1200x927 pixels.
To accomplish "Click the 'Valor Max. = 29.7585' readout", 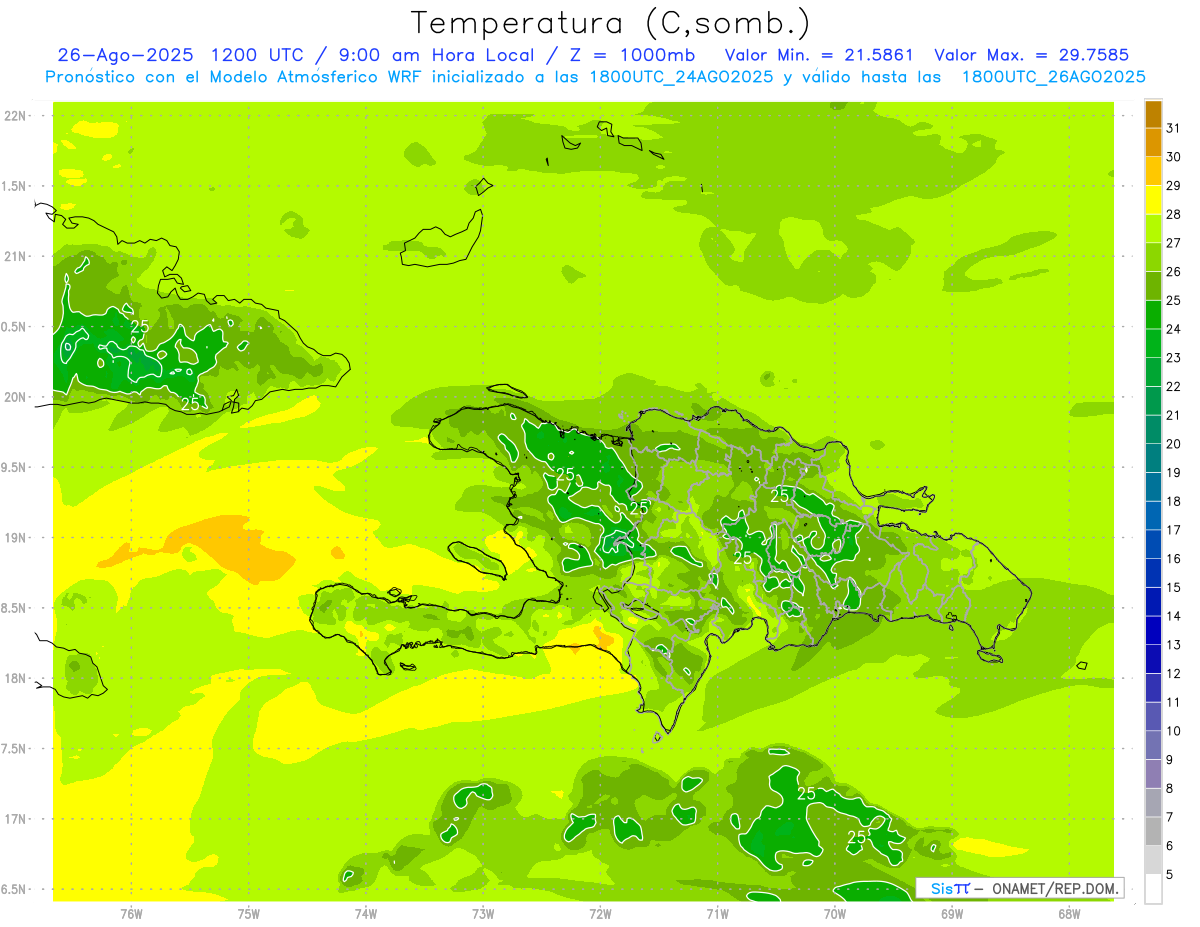I will pyautogui.click(x=1031, y=55).
